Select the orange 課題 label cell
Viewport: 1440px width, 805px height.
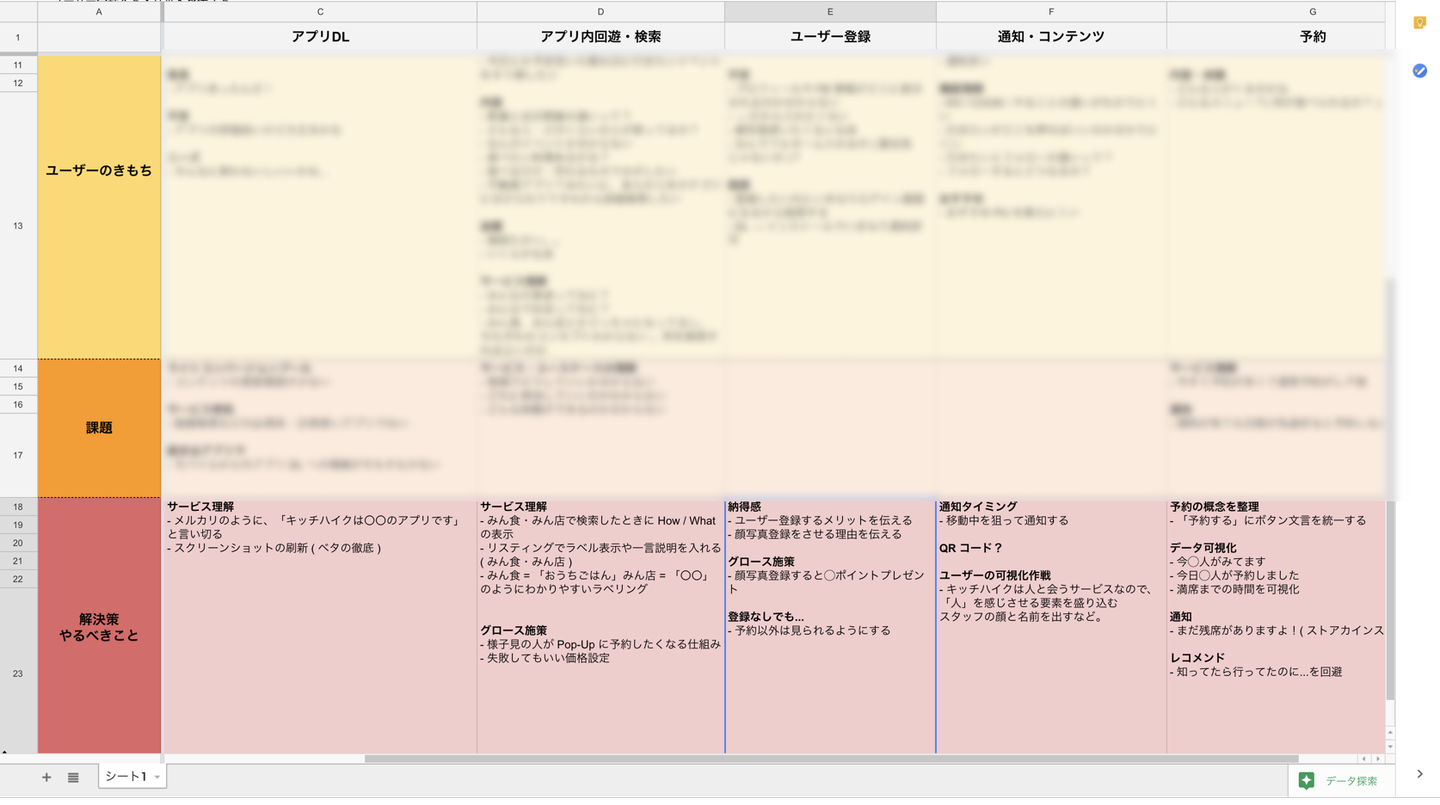pyautogui.click(x=99, y=428)
